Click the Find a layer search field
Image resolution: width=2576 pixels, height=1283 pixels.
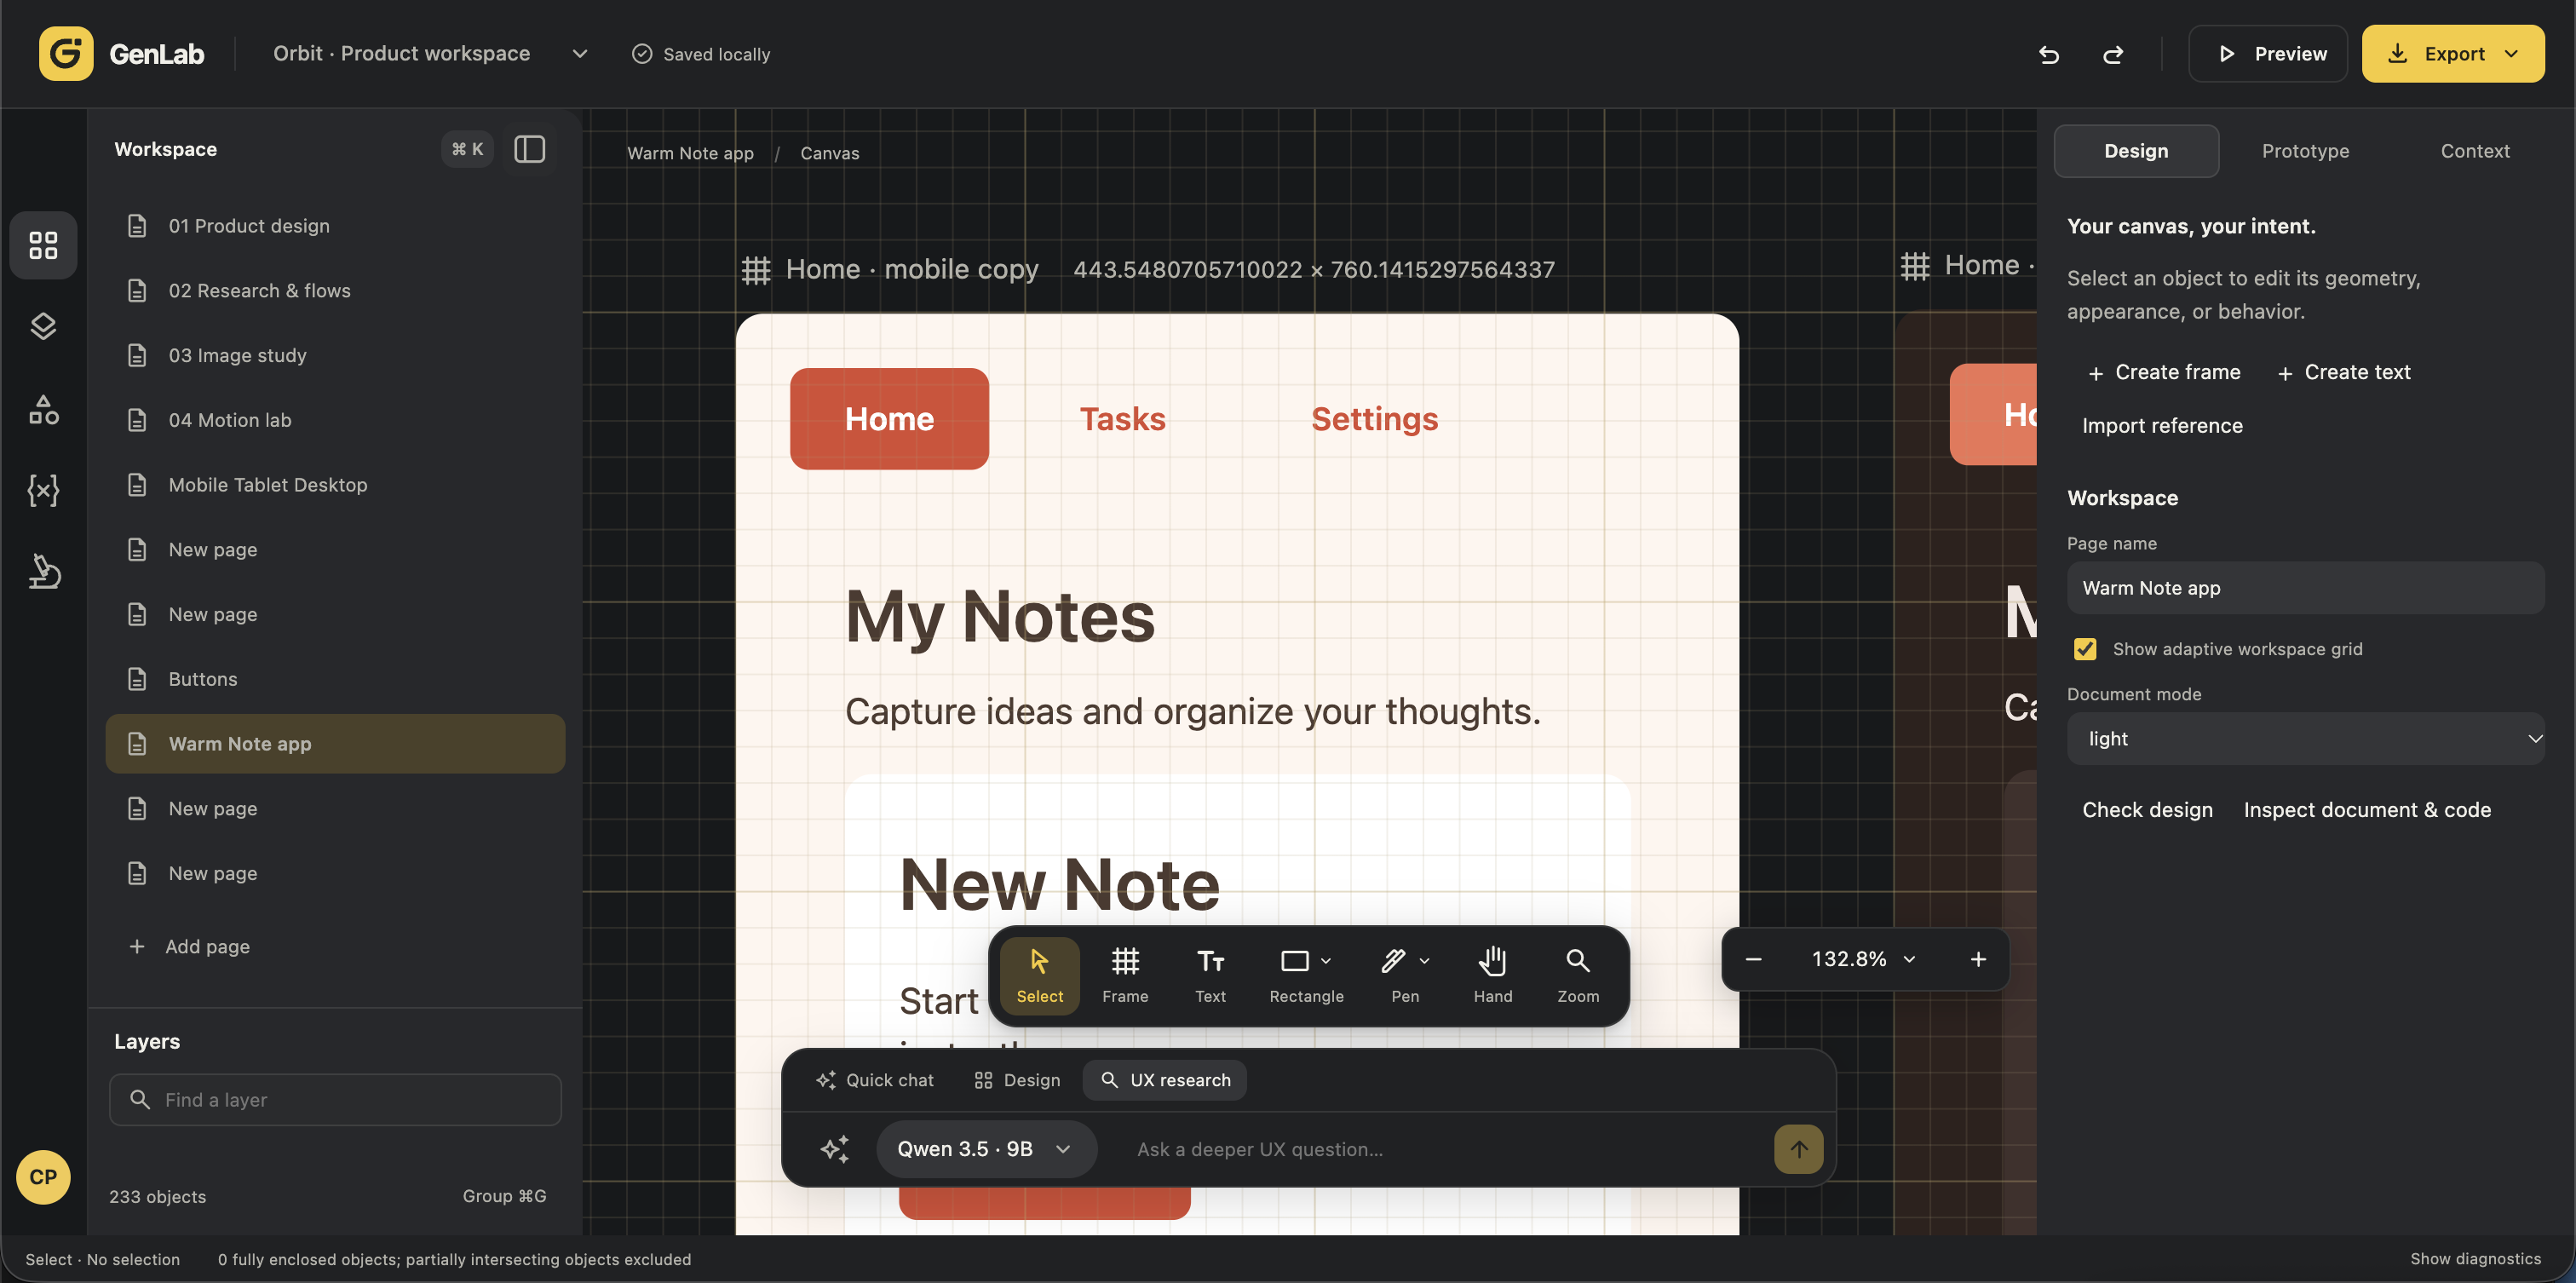click(335, 1100)
